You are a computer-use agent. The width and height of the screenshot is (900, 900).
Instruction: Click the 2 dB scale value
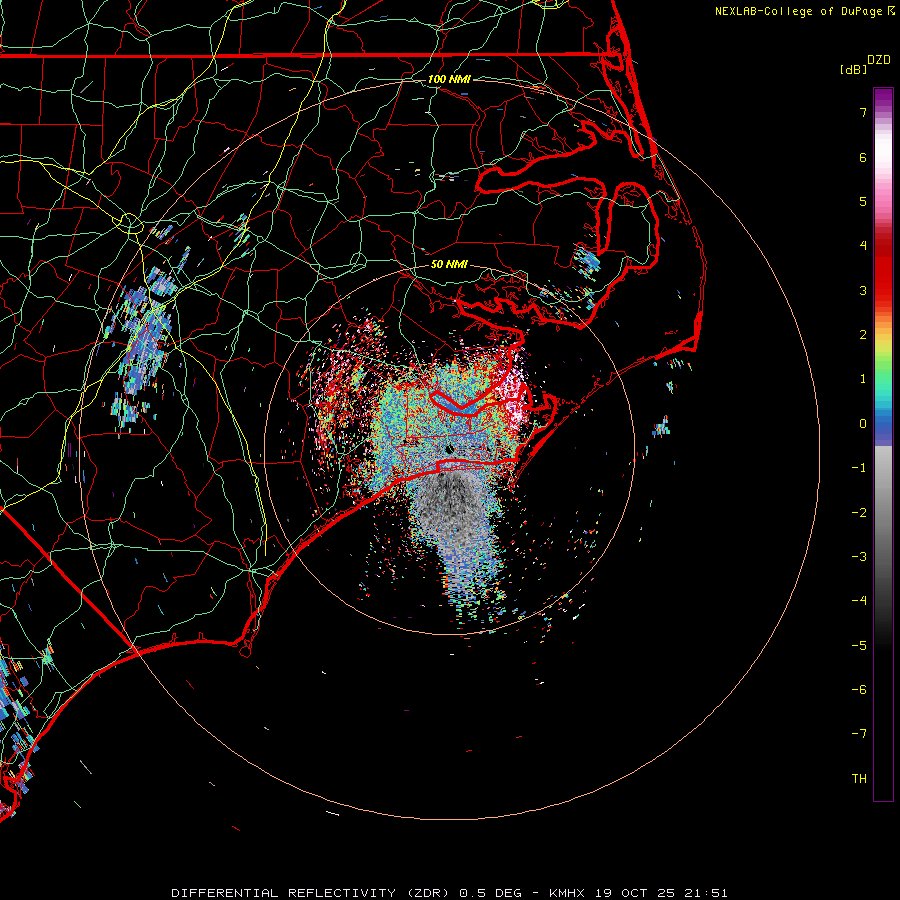(863, 335)
